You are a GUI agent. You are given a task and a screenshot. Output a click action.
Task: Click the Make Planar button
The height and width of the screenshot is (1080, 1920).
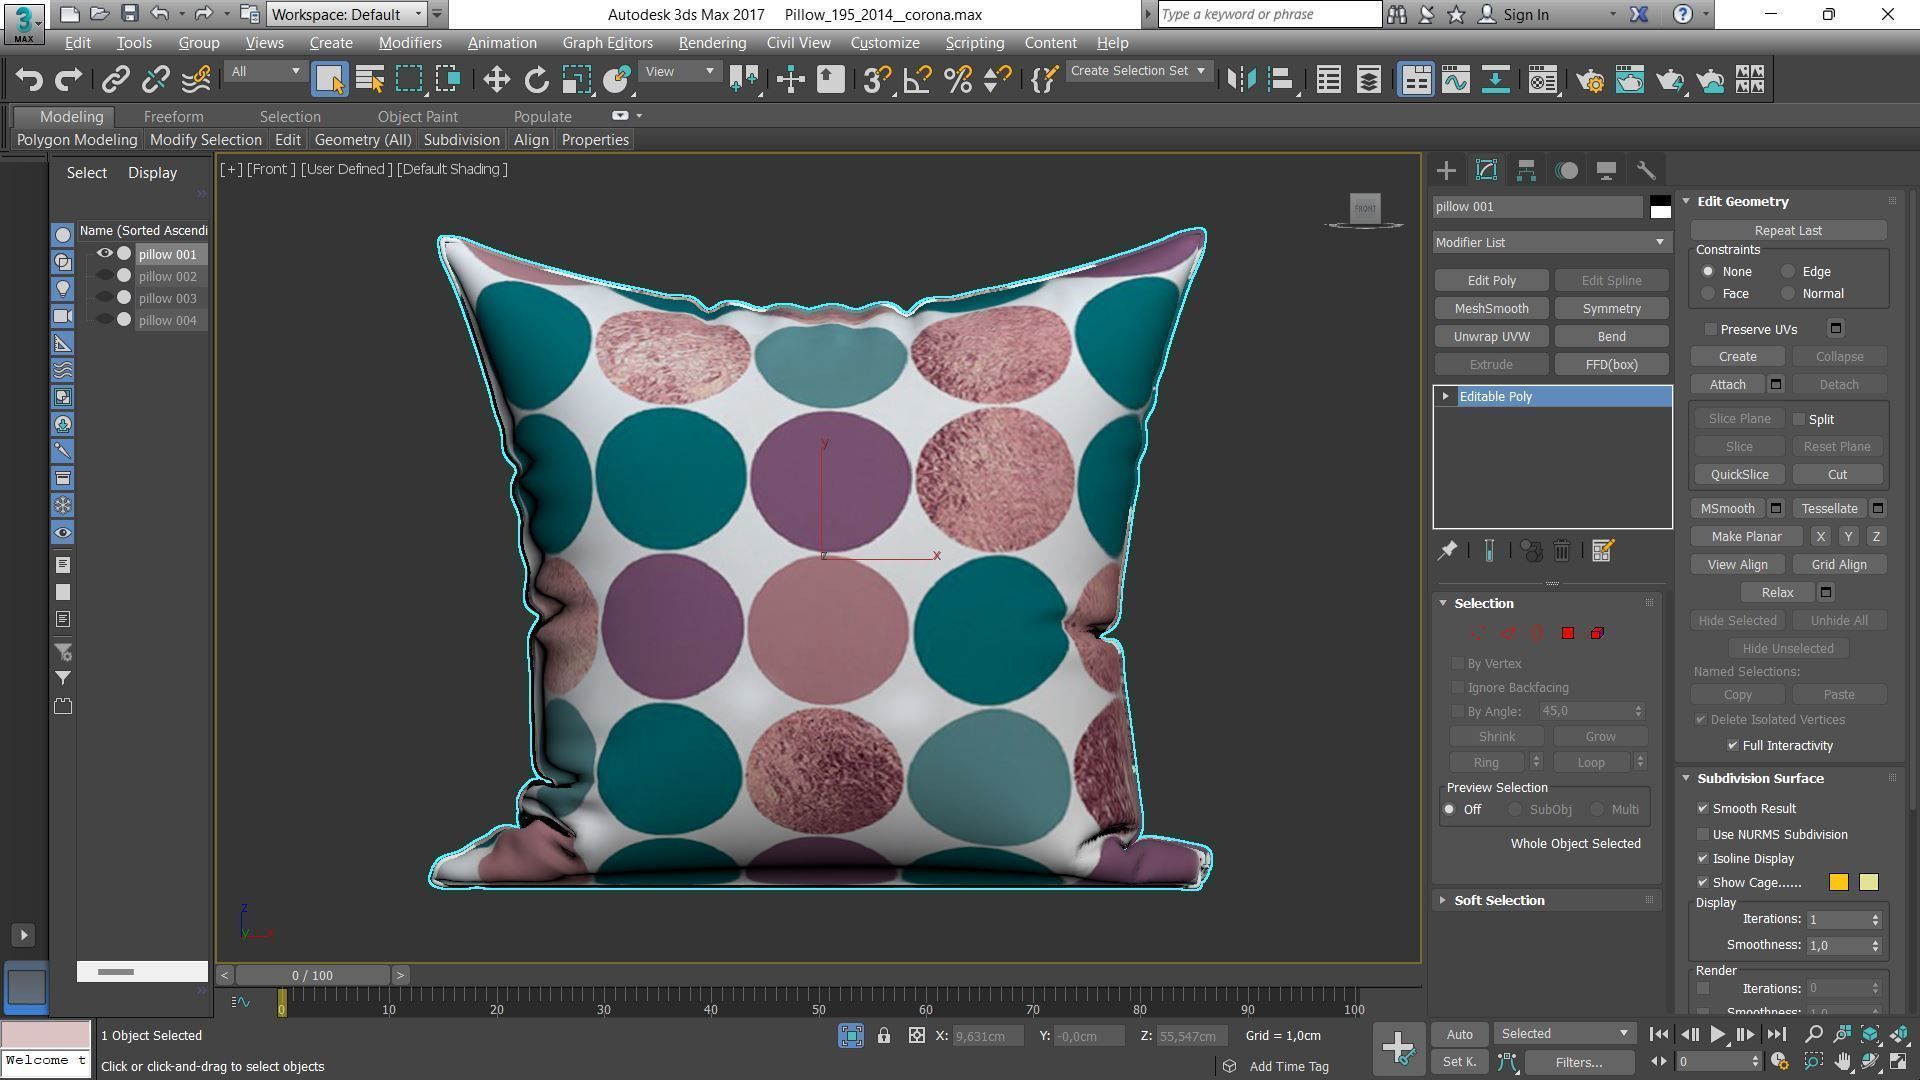coord(1746,537)
